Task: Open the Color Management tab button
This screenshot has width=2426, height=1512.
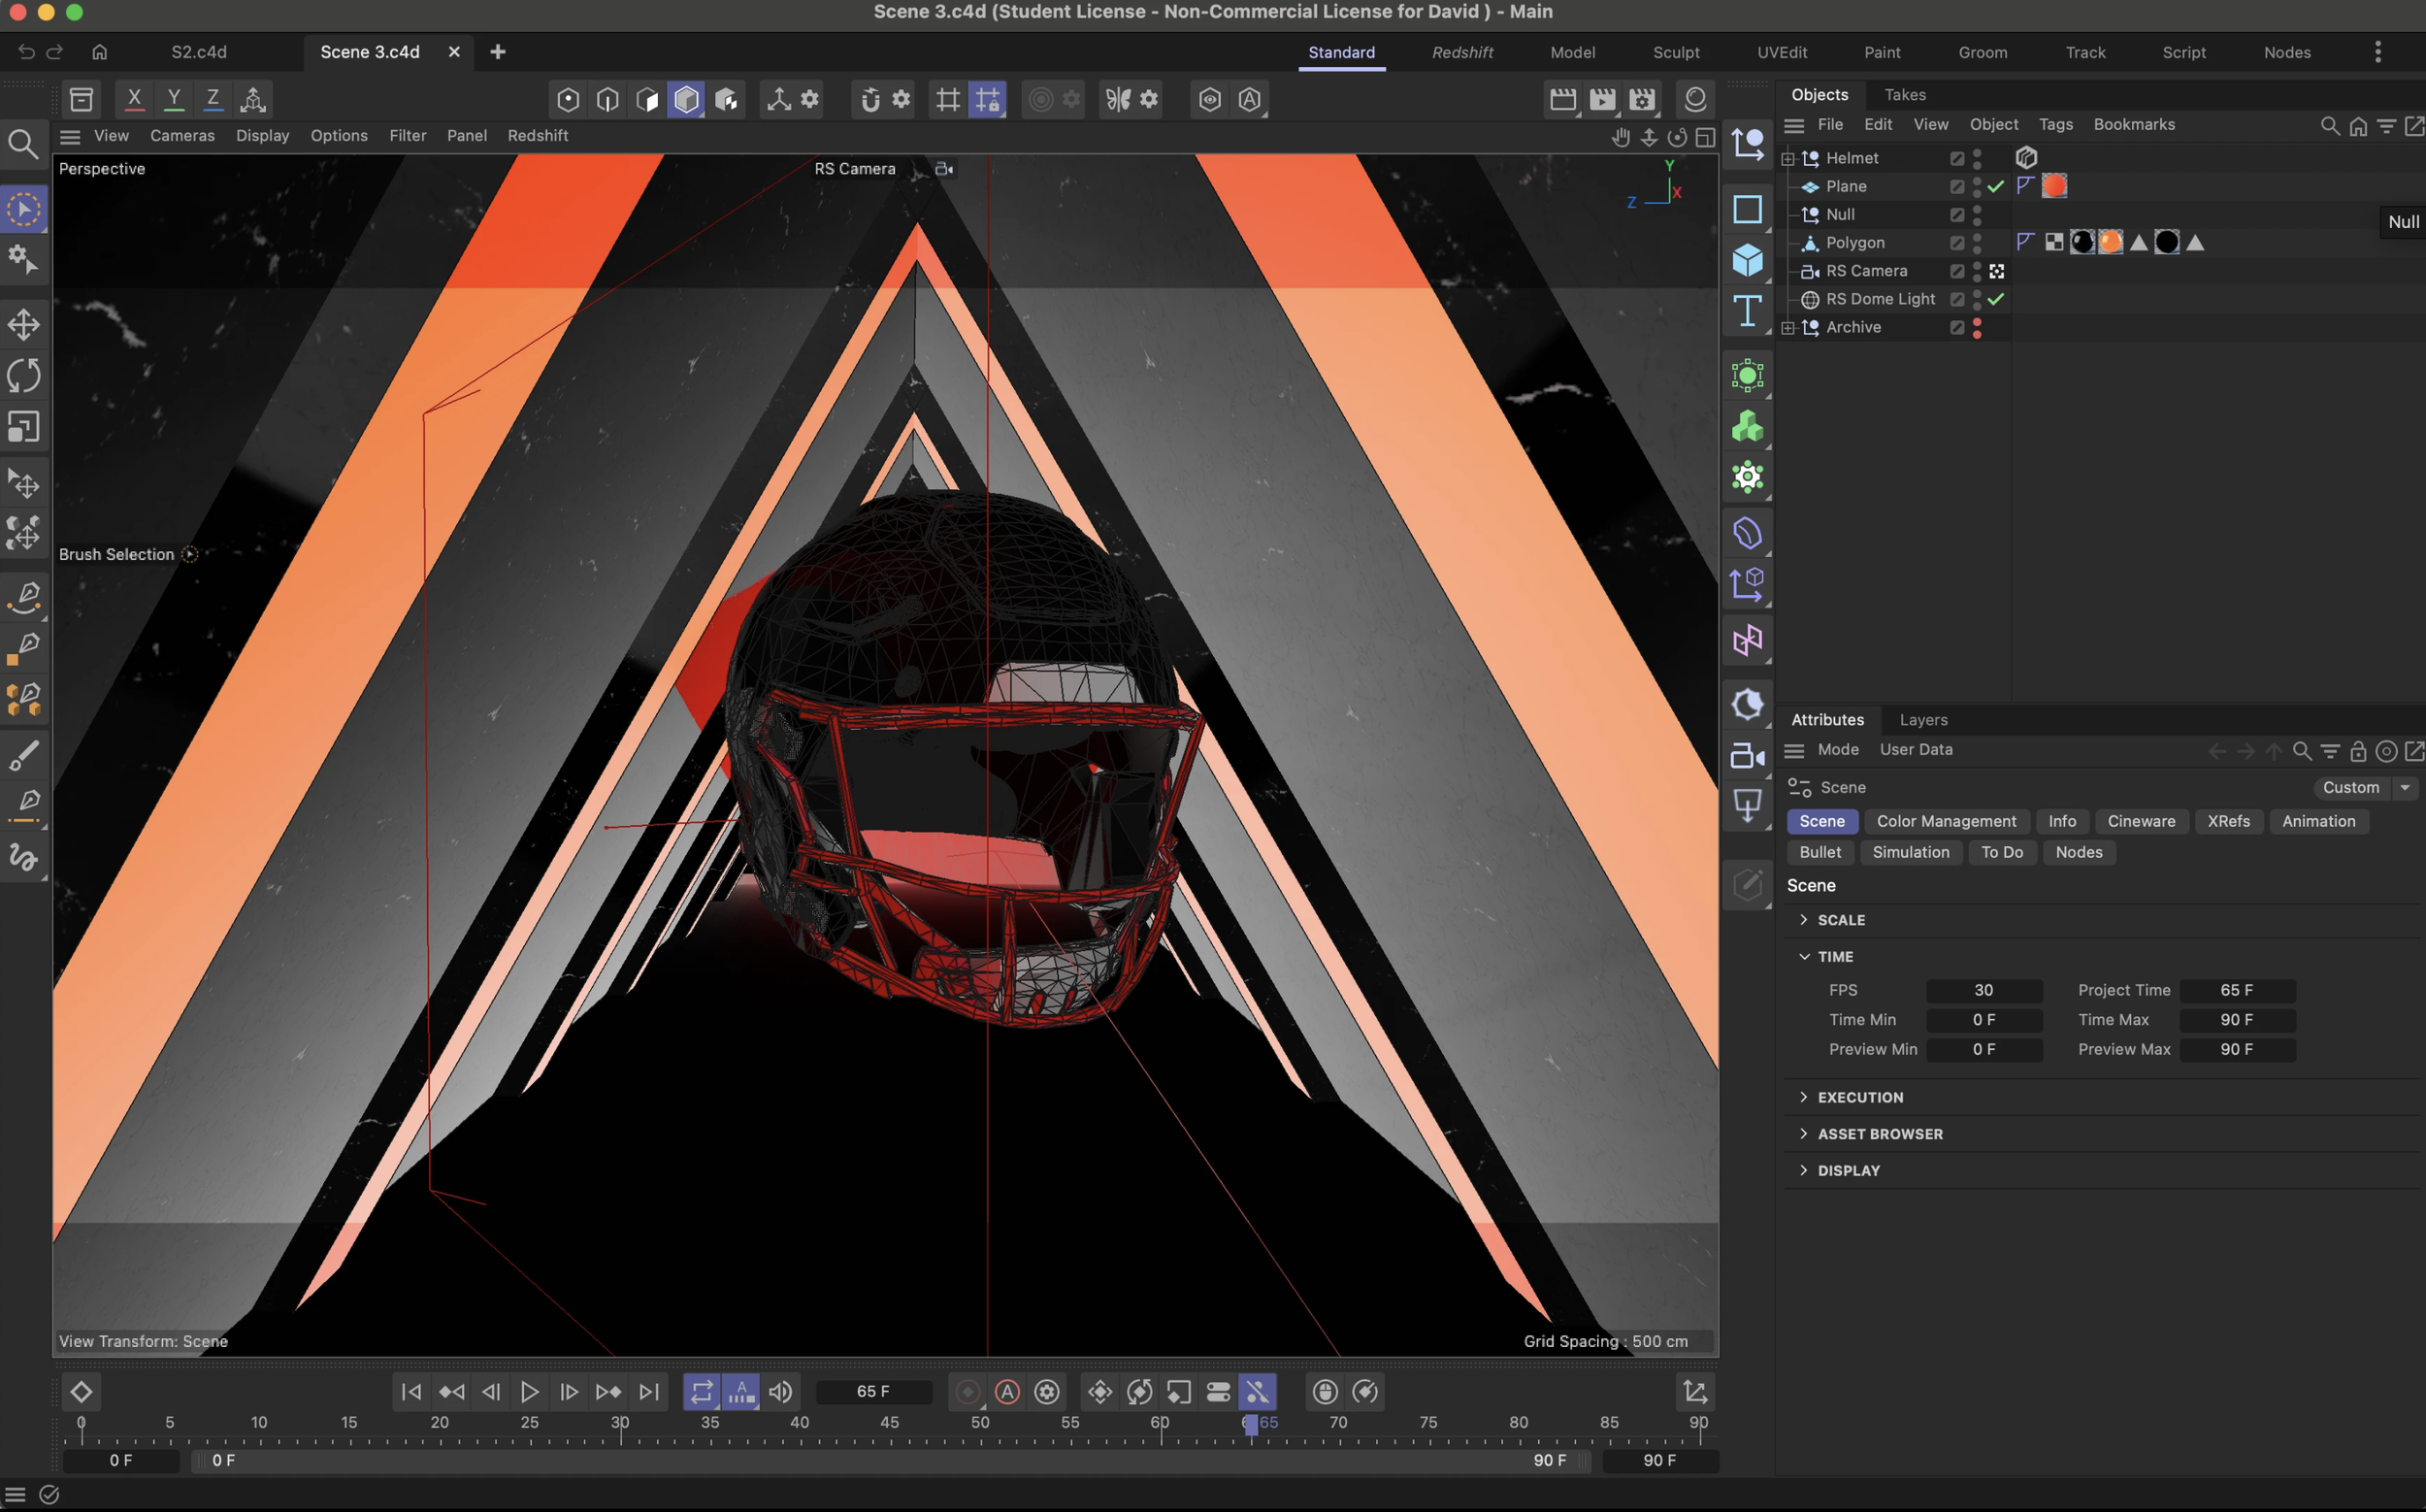Action: point(1945,821)
